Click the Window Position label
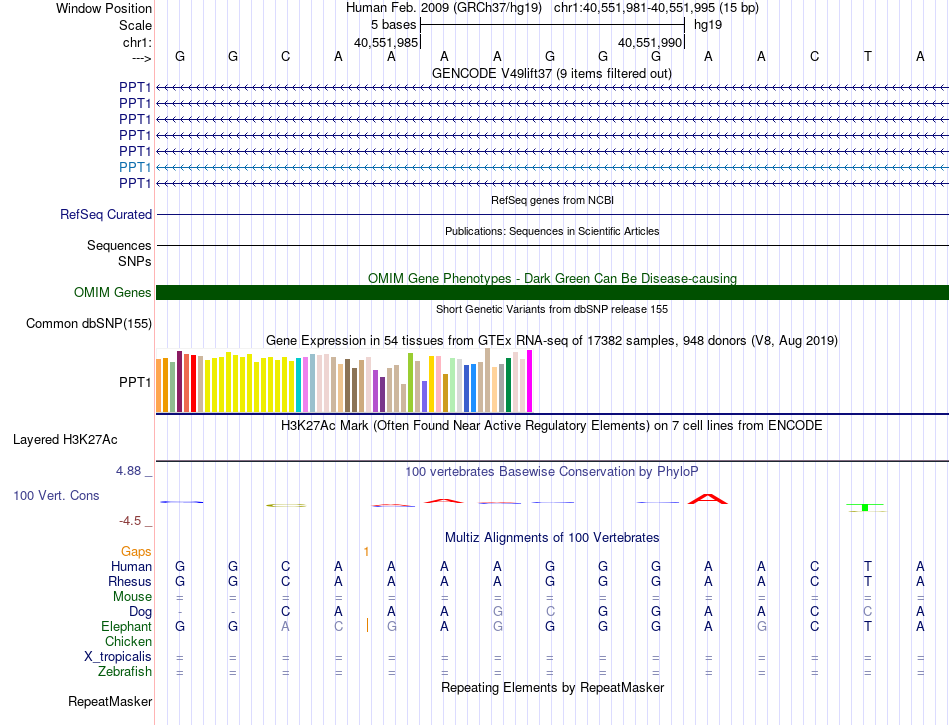Screen dimensions: 950x725 point(104,8)
